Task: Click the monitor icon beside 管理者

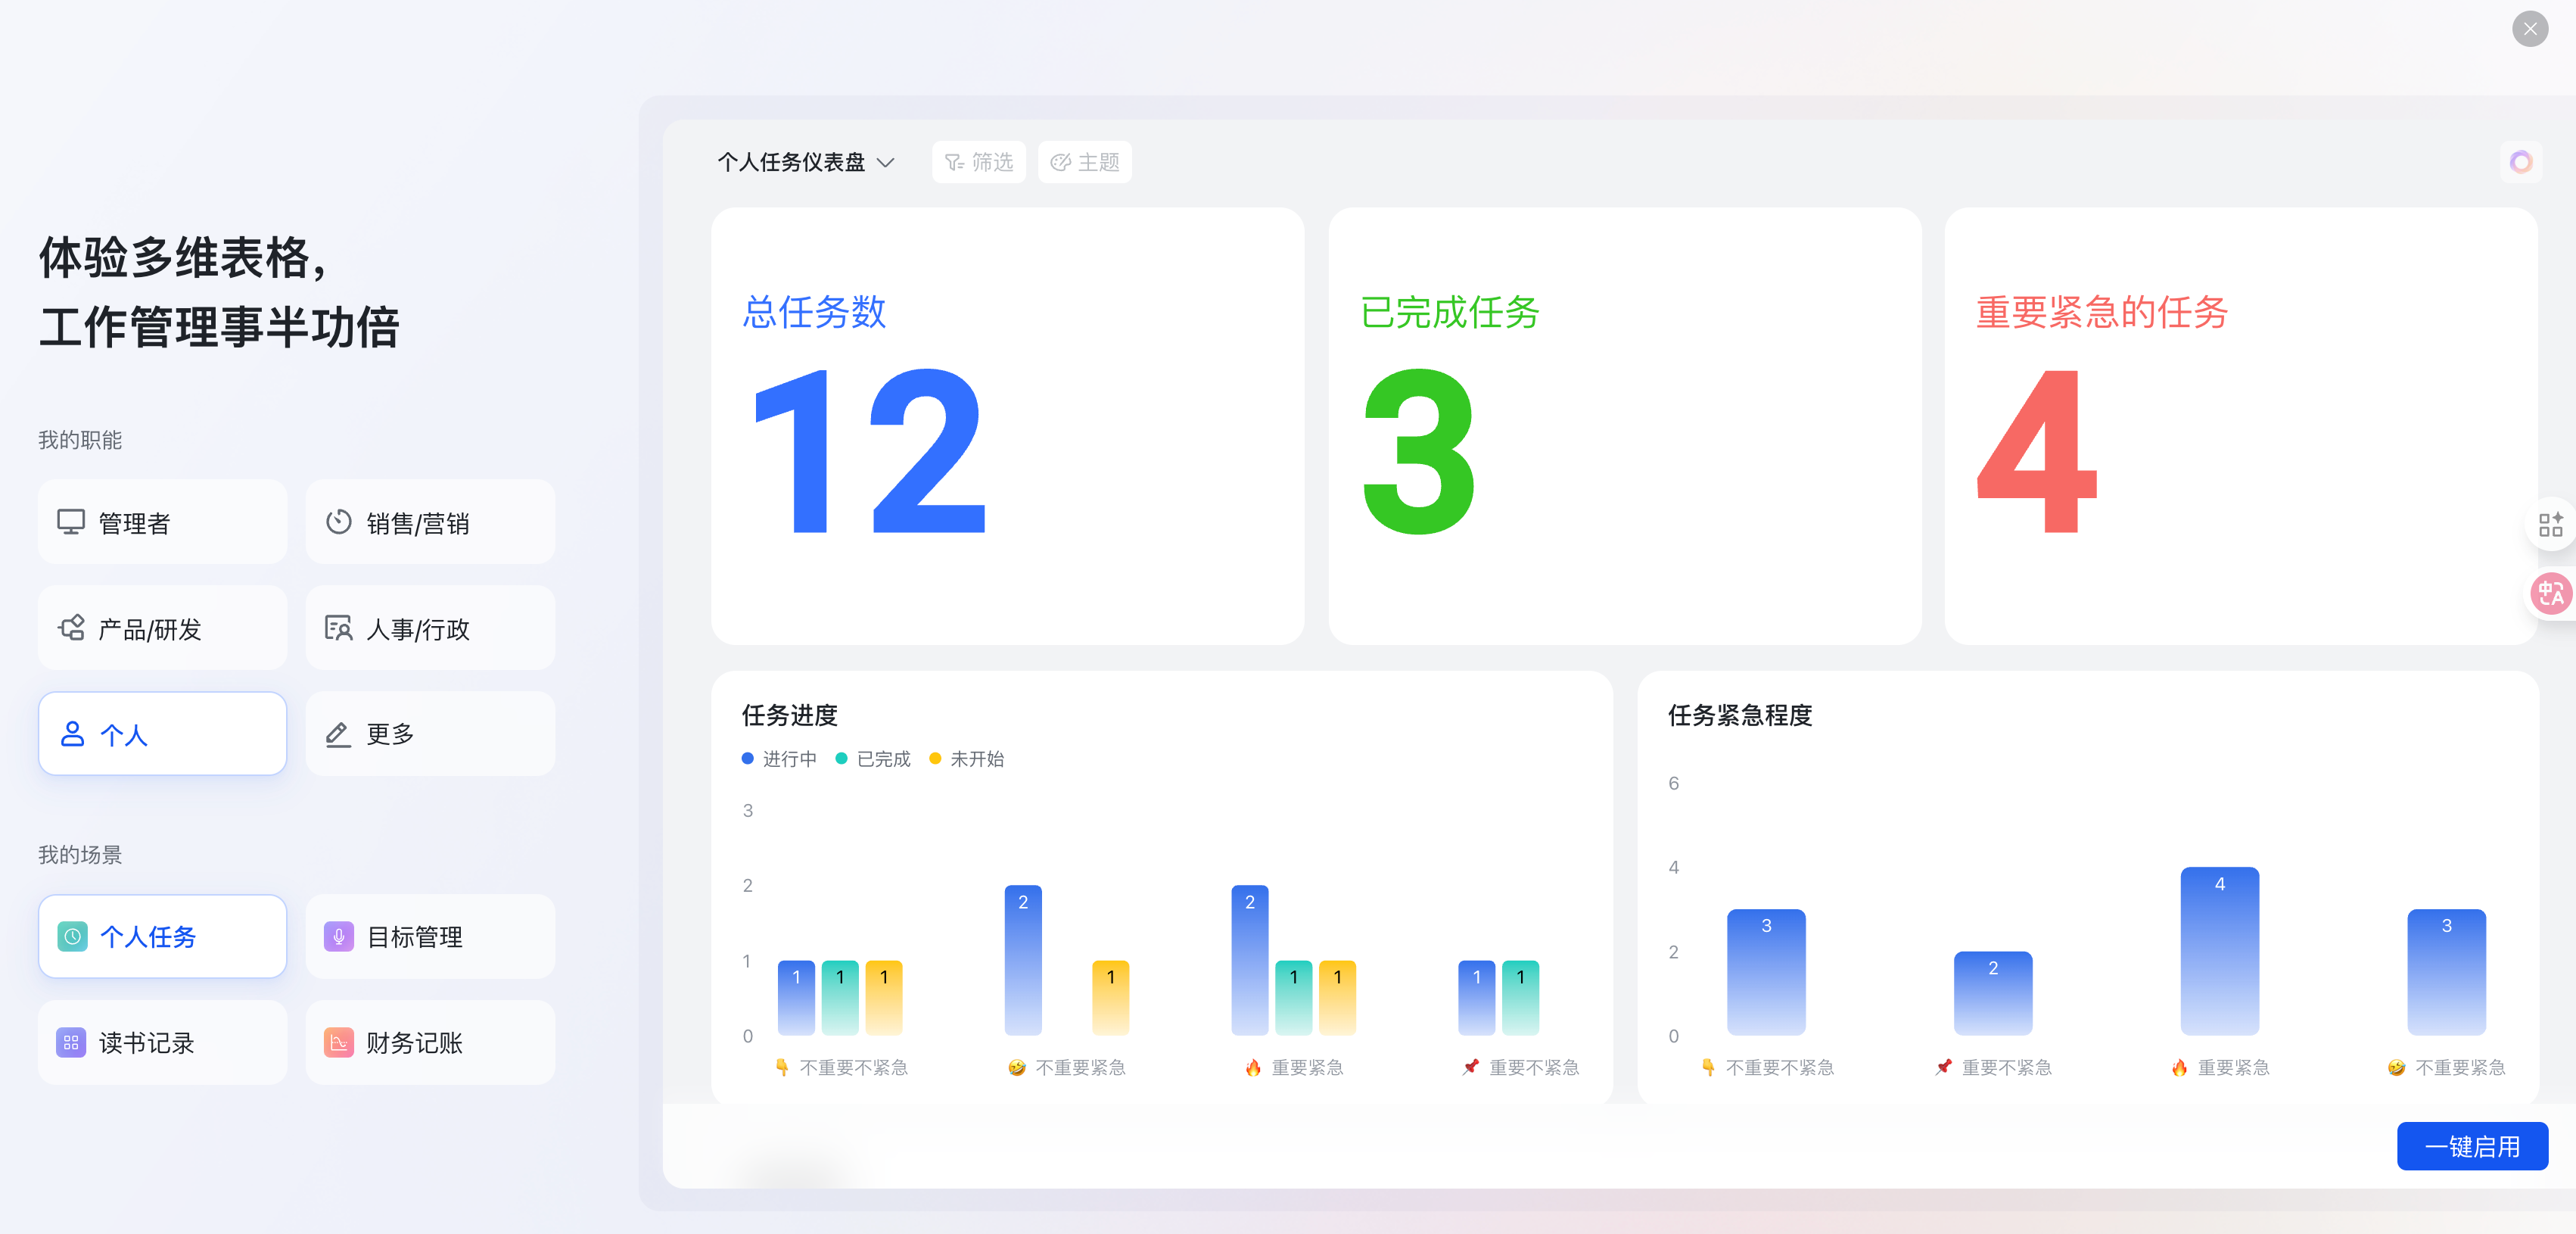Action: (x=71, y=522)
